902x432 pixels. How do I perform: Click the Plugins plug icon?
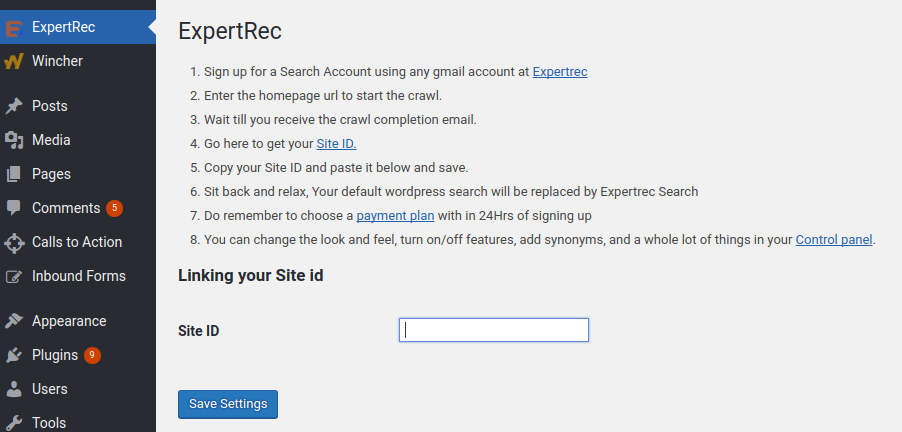[x=14, y=355]
